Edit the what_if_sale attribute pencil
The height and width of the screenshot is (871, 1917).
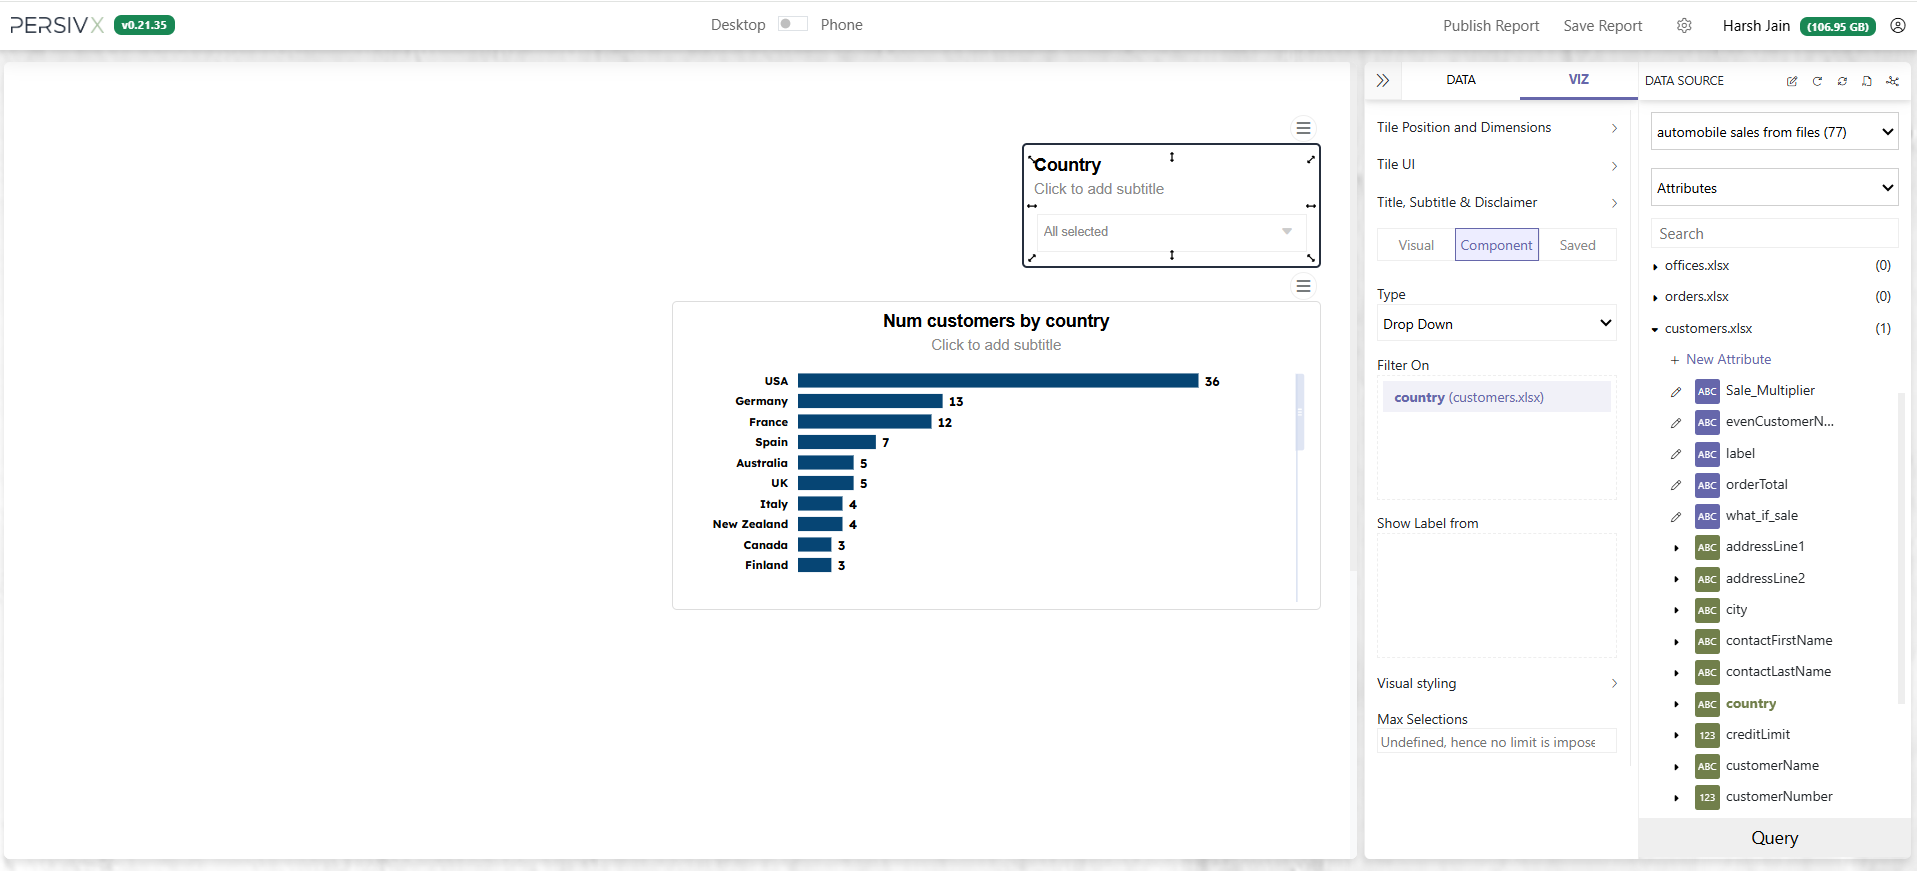(1676, 516)
